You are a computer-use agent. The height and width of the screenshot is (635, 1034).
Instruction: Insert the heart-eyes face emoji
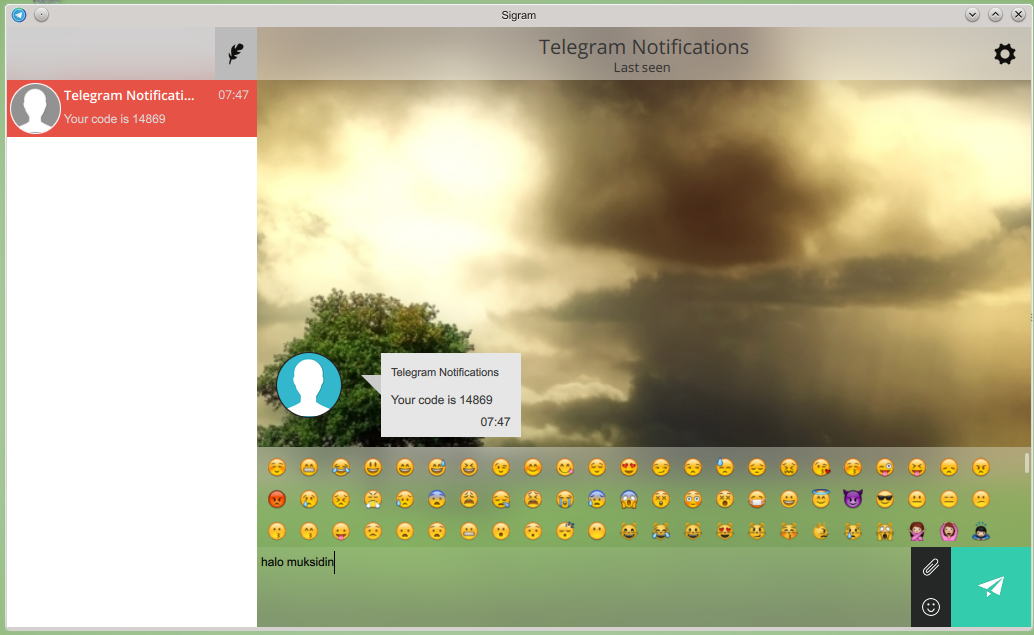pyautogui.click(x=629, y=468)
